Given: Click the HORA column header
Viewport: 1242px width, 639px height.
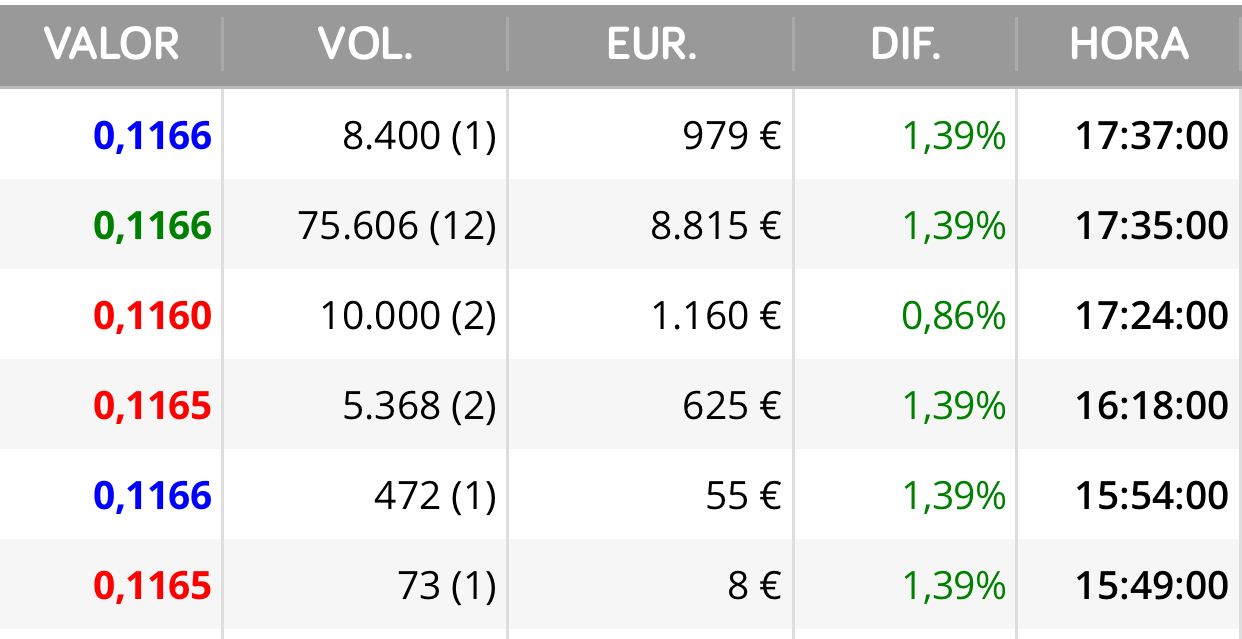Looking at the screenshot, I should 1129,44.
